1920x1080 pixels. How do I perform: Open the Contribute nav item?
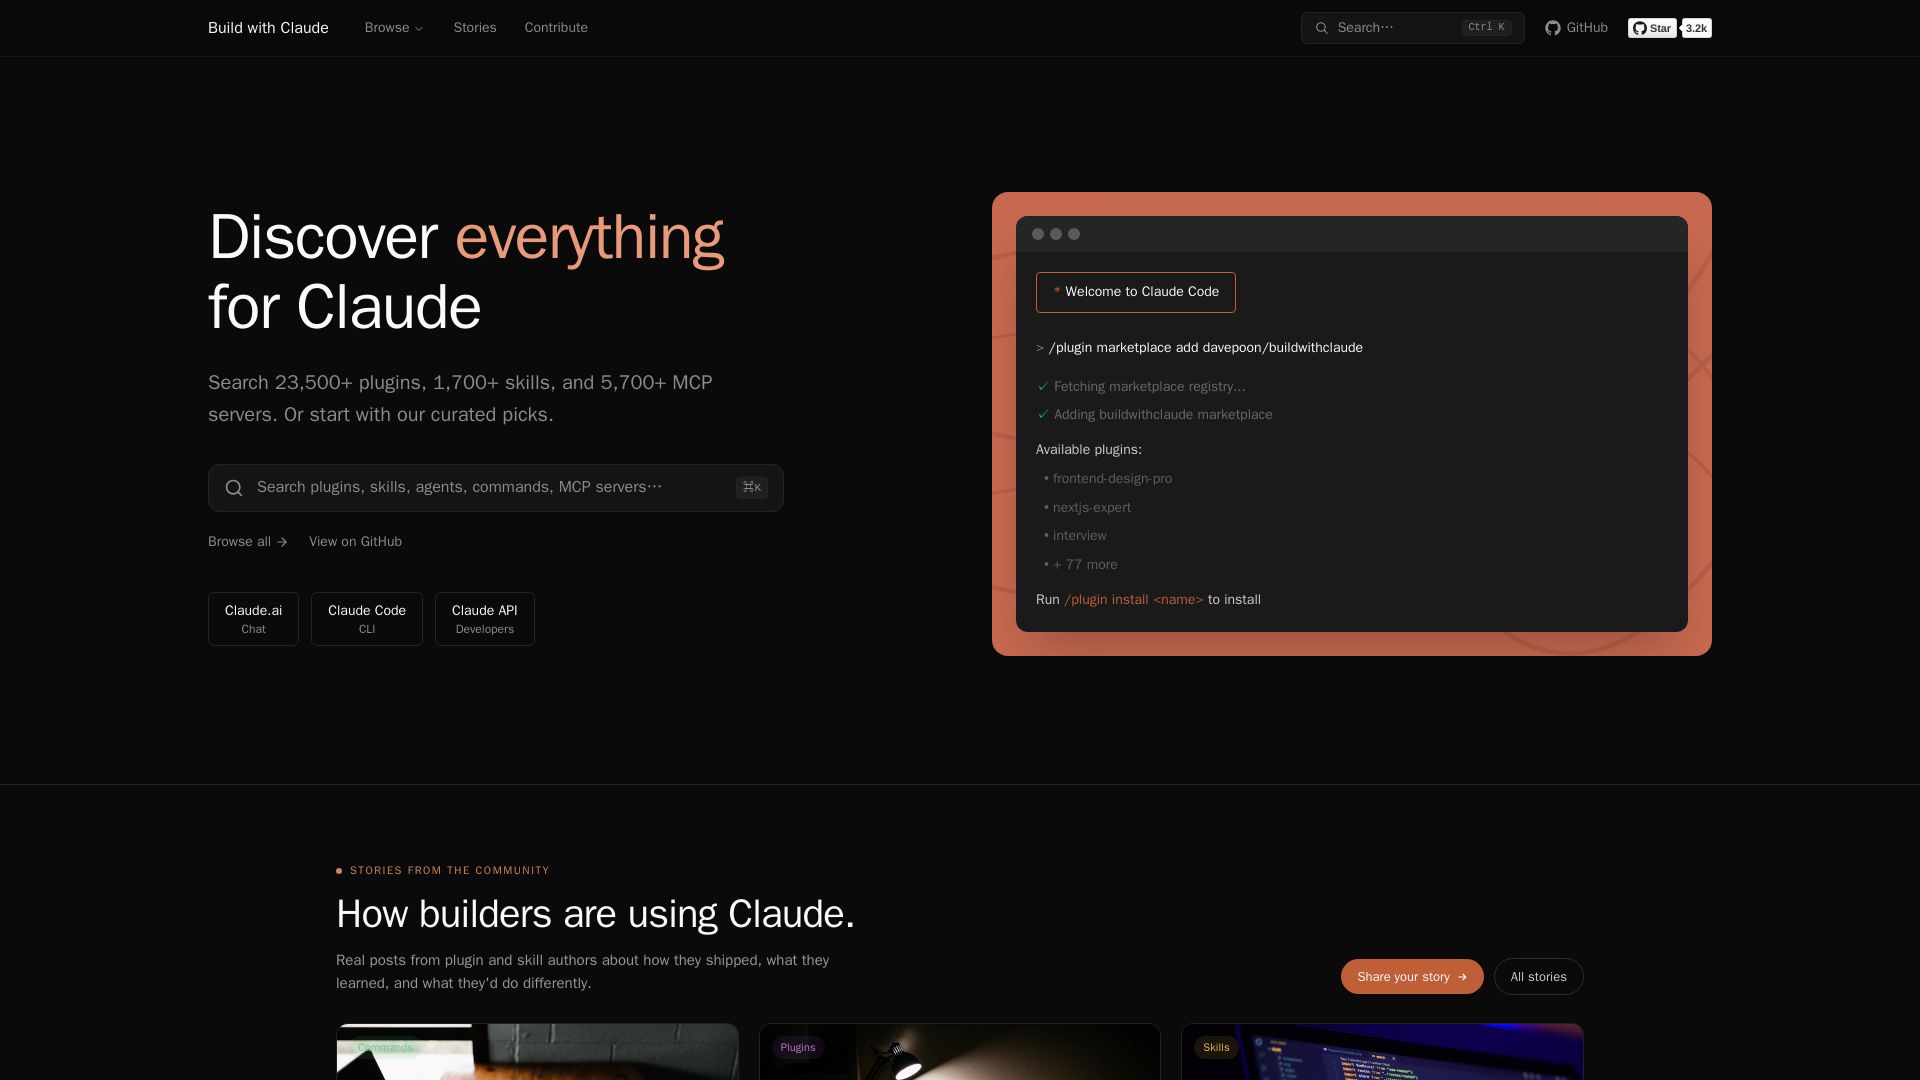[x=556, y=28]
